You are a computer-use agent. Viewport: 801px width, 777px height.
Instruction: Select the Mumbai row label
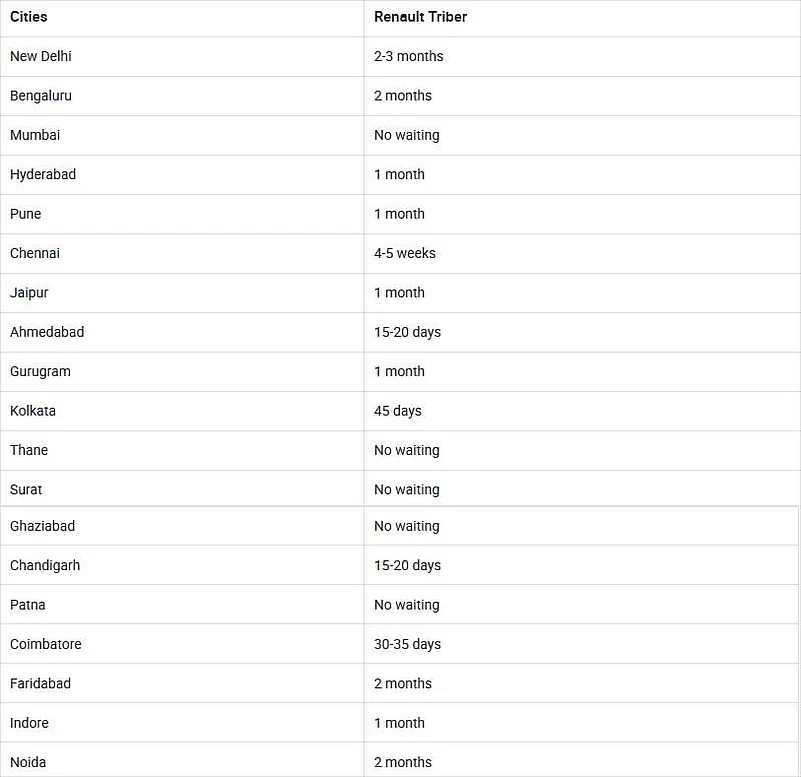tap(35, 135)
